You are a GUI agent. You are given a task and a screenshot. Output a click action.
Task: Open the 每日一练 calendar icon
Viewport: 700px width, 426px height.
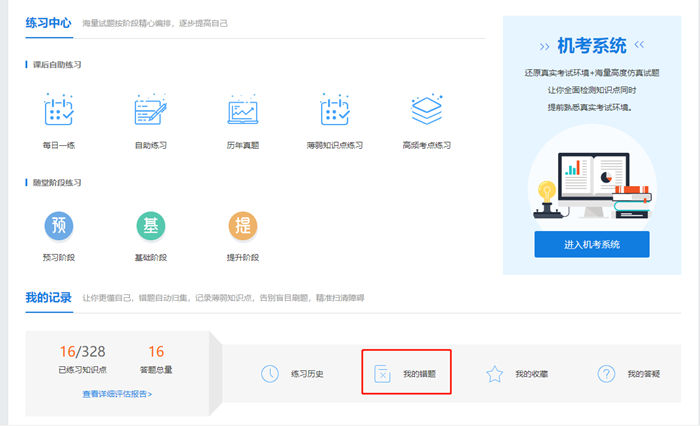pyautogui.click(x=59, y=110)
